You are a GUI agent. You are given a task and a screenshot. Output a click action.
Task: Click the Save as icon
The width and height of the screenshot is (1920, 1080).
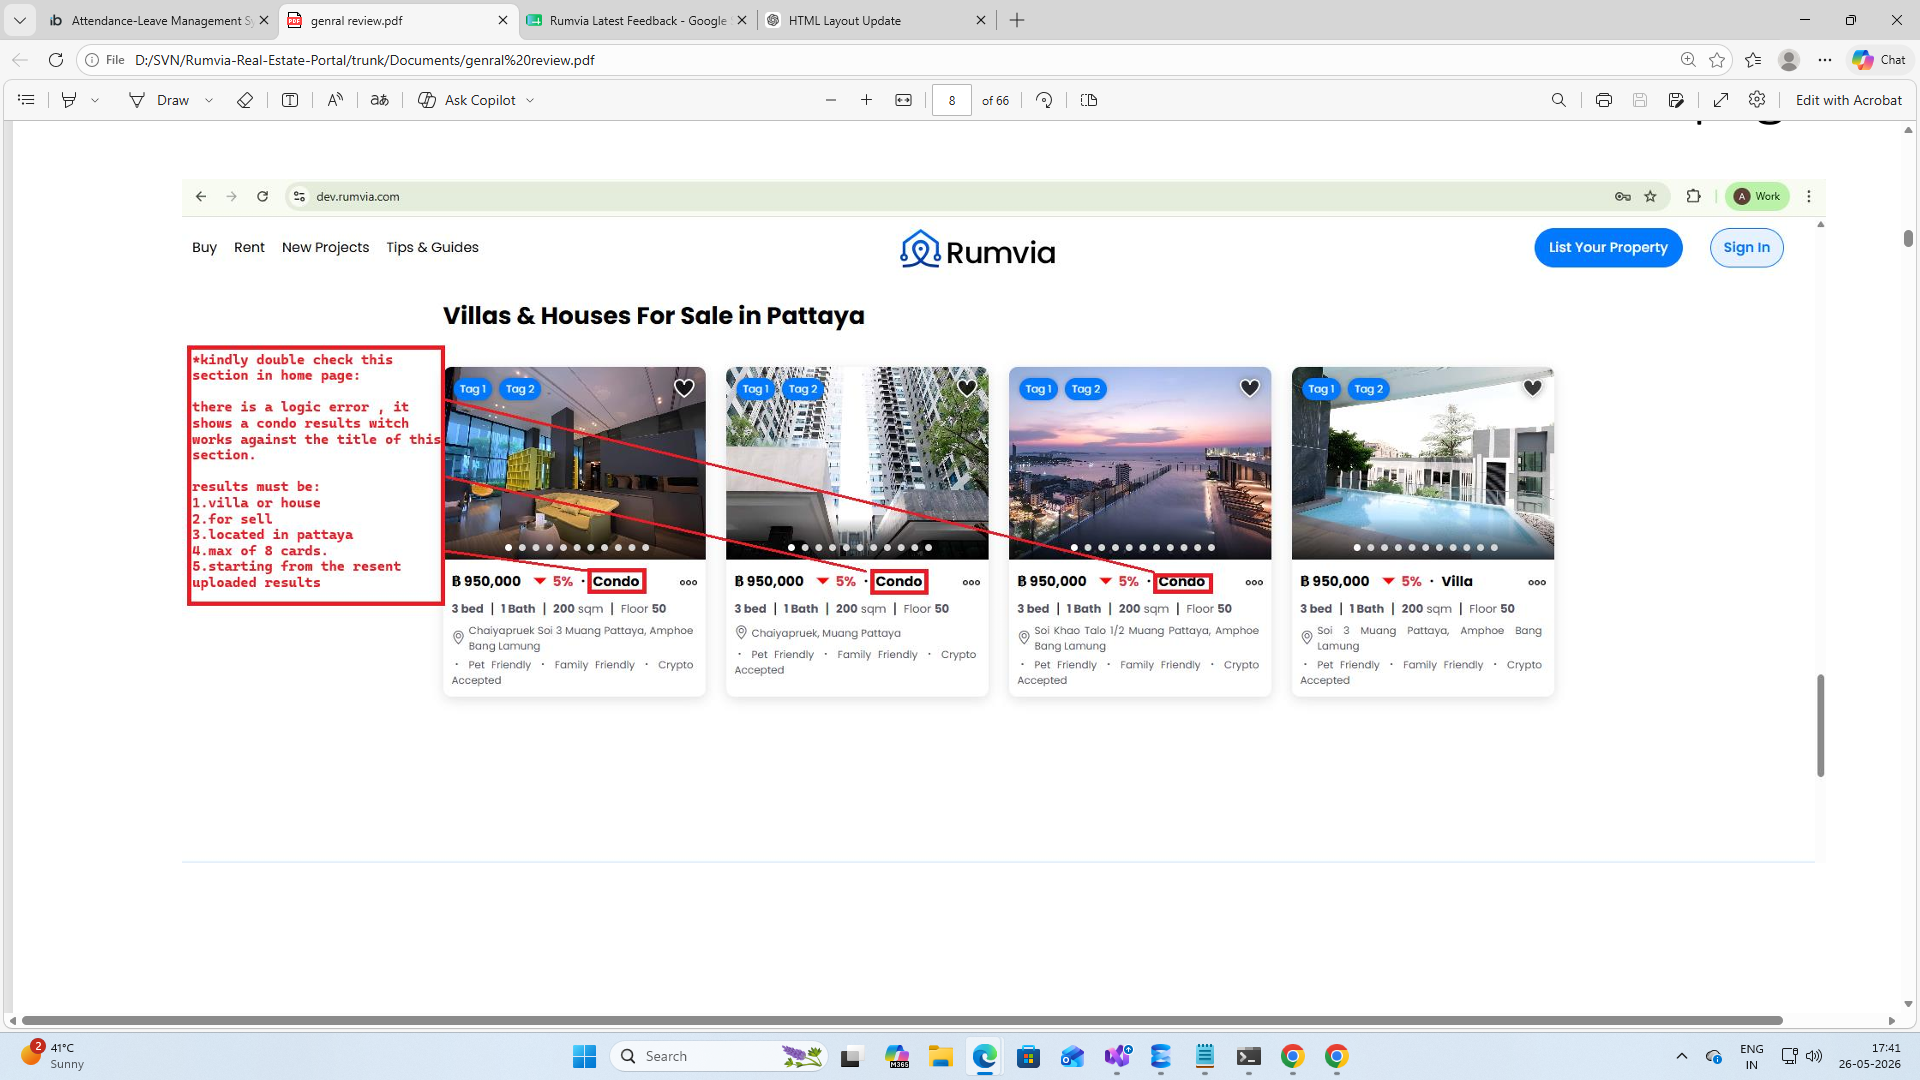[1676, 100]
